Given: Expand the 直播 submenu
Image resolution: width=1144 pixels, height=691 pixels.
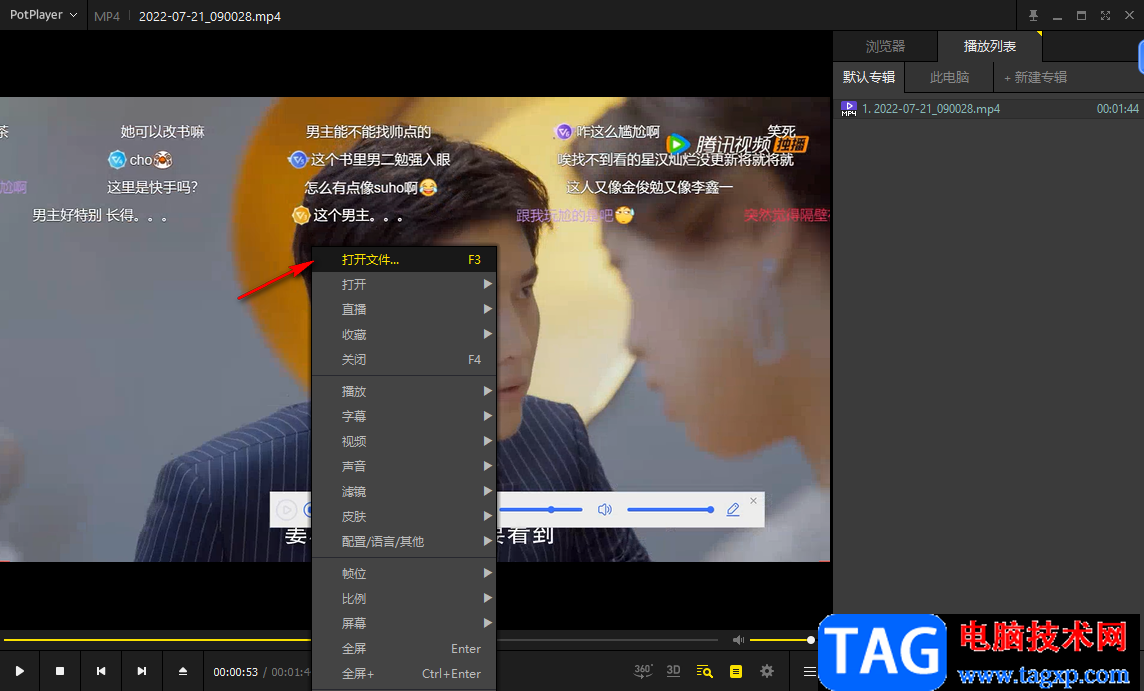Looking at the screenshot, I should [x=404, y=309].
